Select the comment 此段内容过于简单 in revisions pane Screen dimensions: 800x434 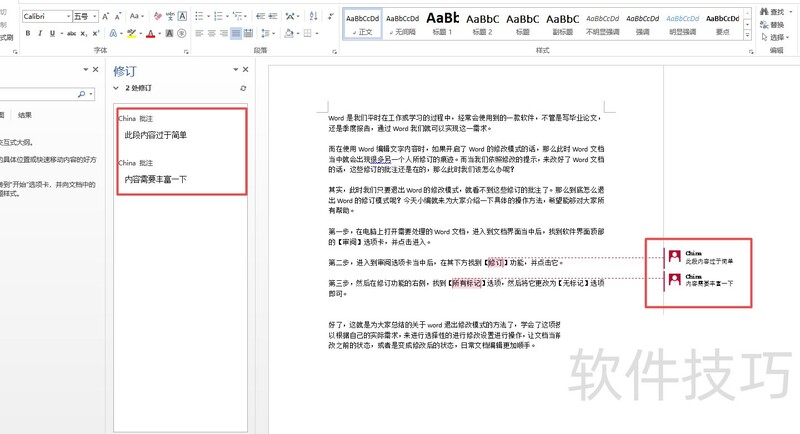(x=155, y=135)
